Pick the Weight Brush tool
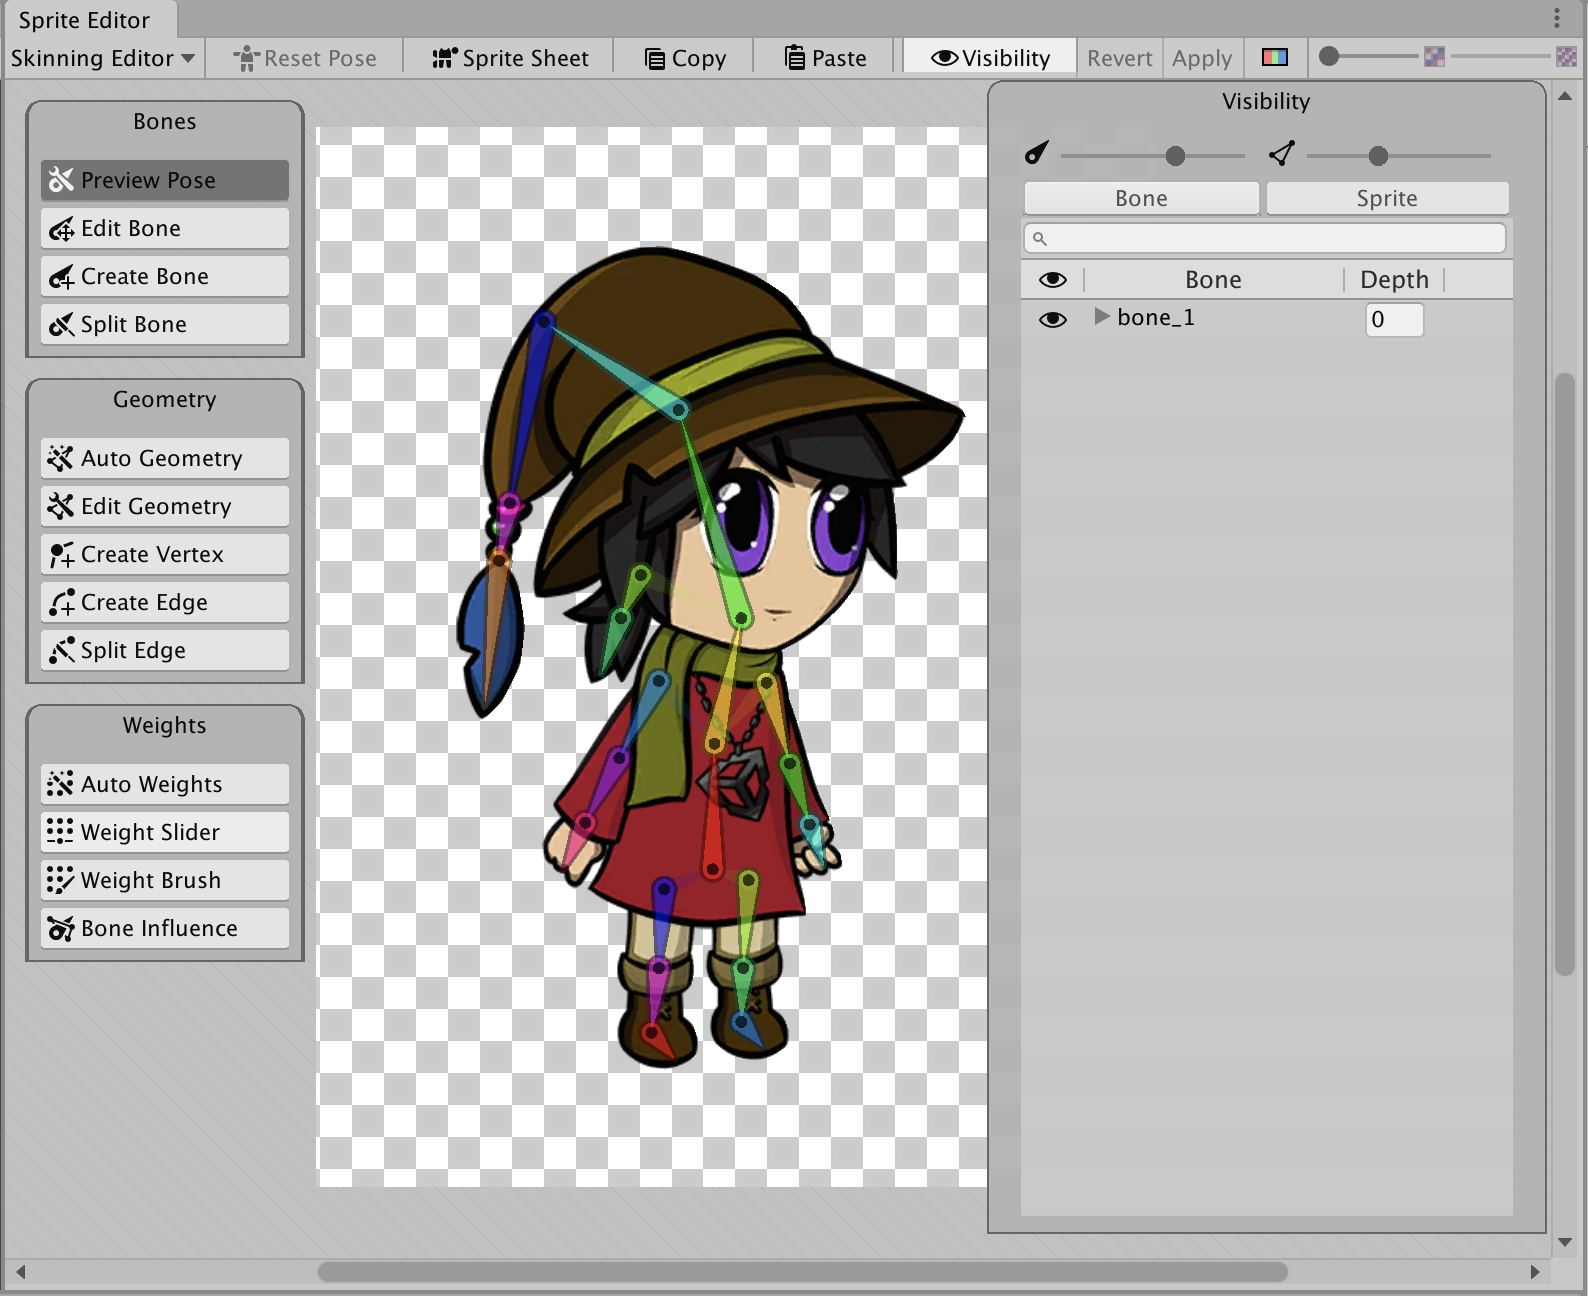 pos(165,881)
